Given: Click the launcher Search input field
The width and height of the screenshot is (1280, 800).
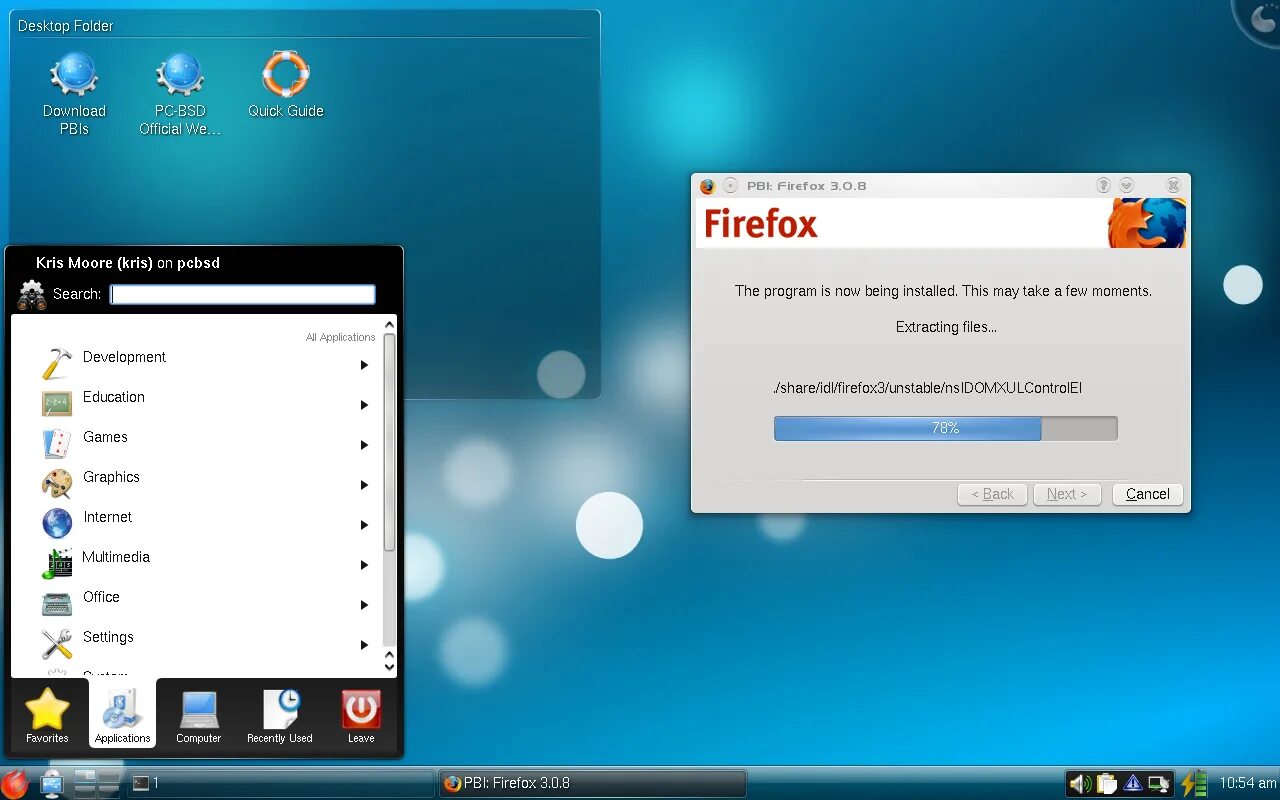Looking at the screenshot, I should 243,294.
